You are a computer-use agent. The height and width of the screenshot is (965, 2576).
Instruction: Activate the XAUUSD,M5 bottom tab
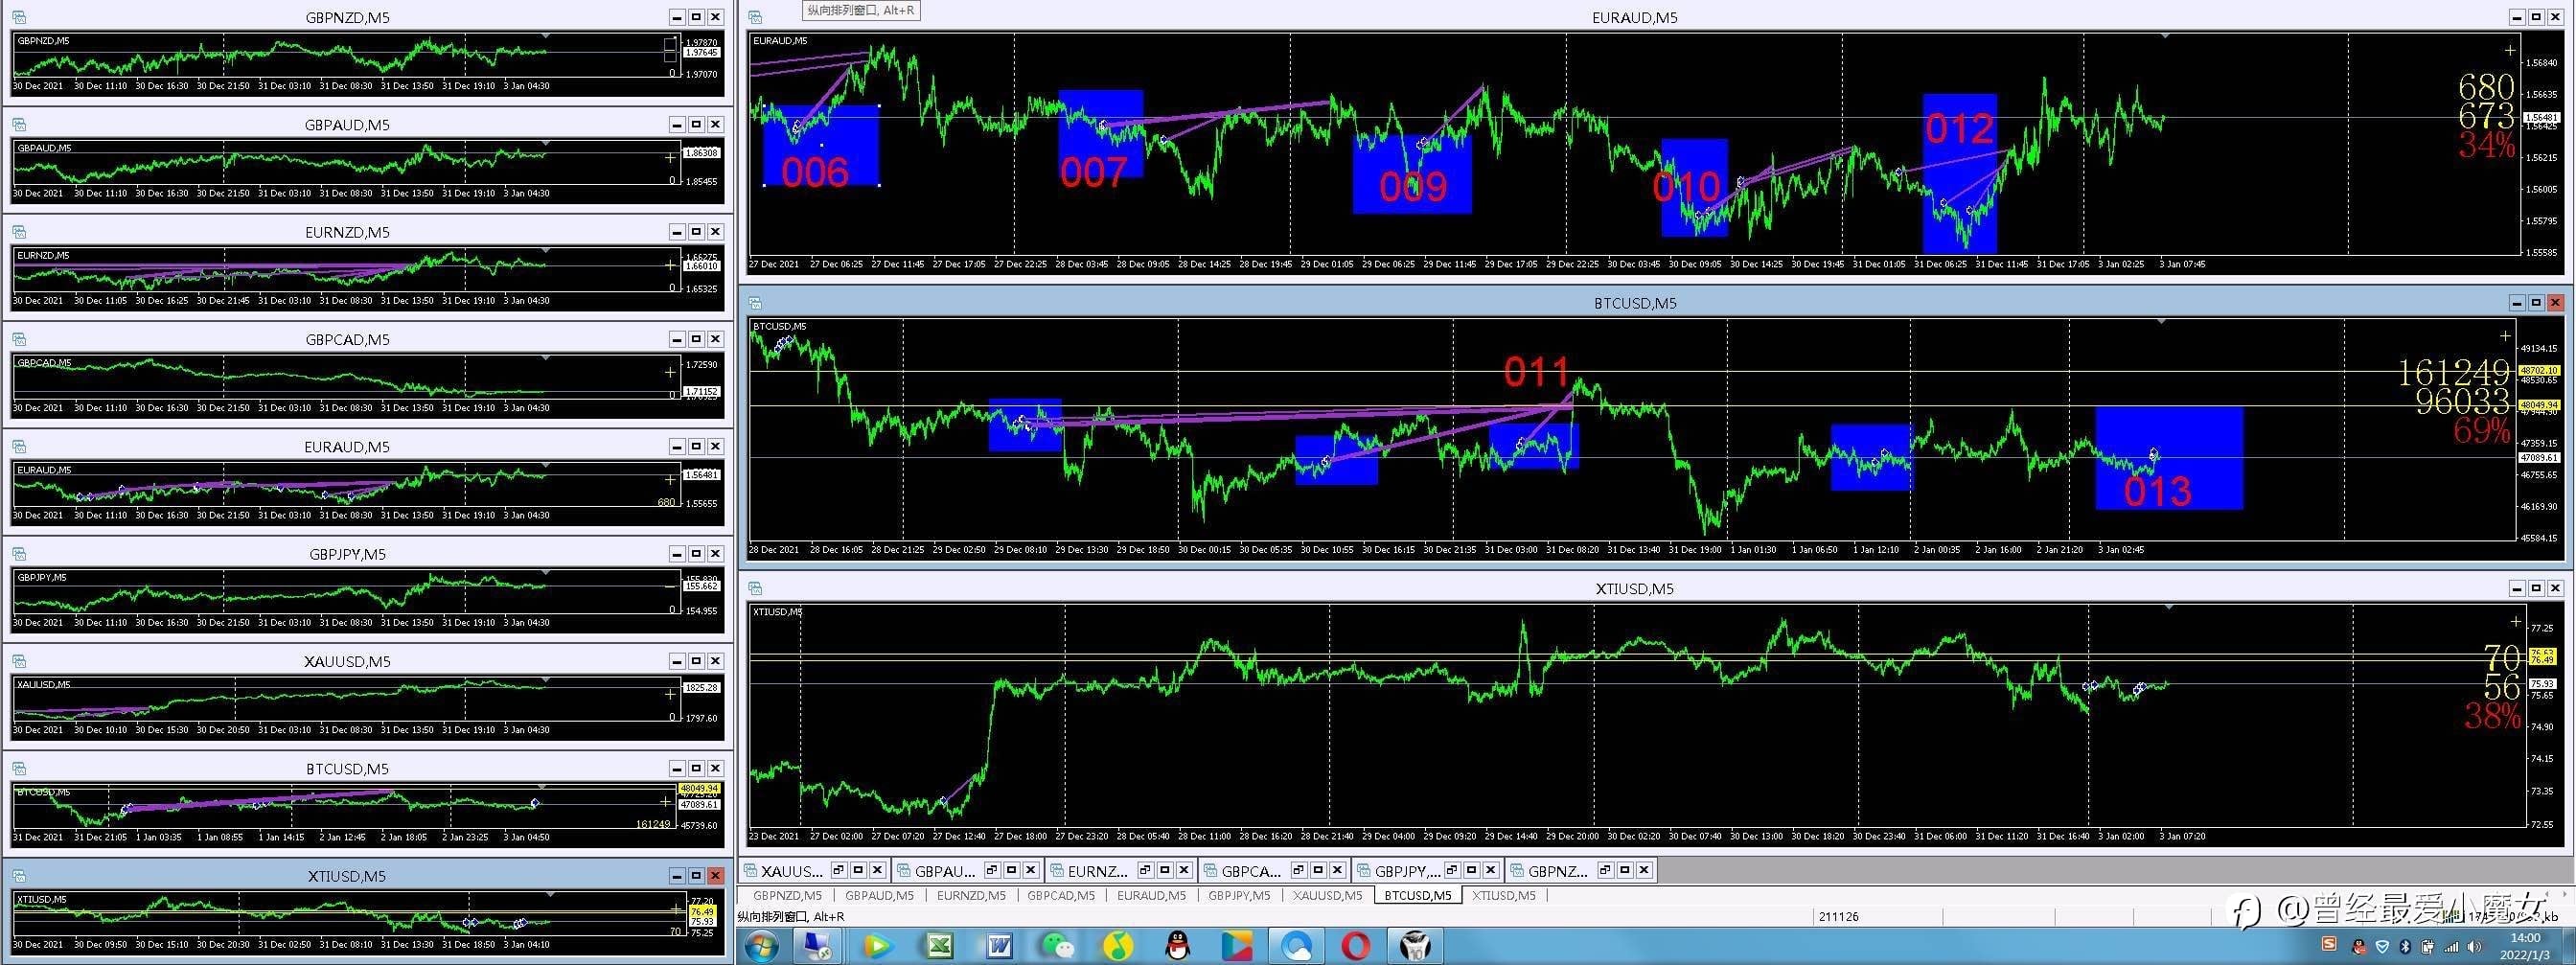coord(1327,895)
